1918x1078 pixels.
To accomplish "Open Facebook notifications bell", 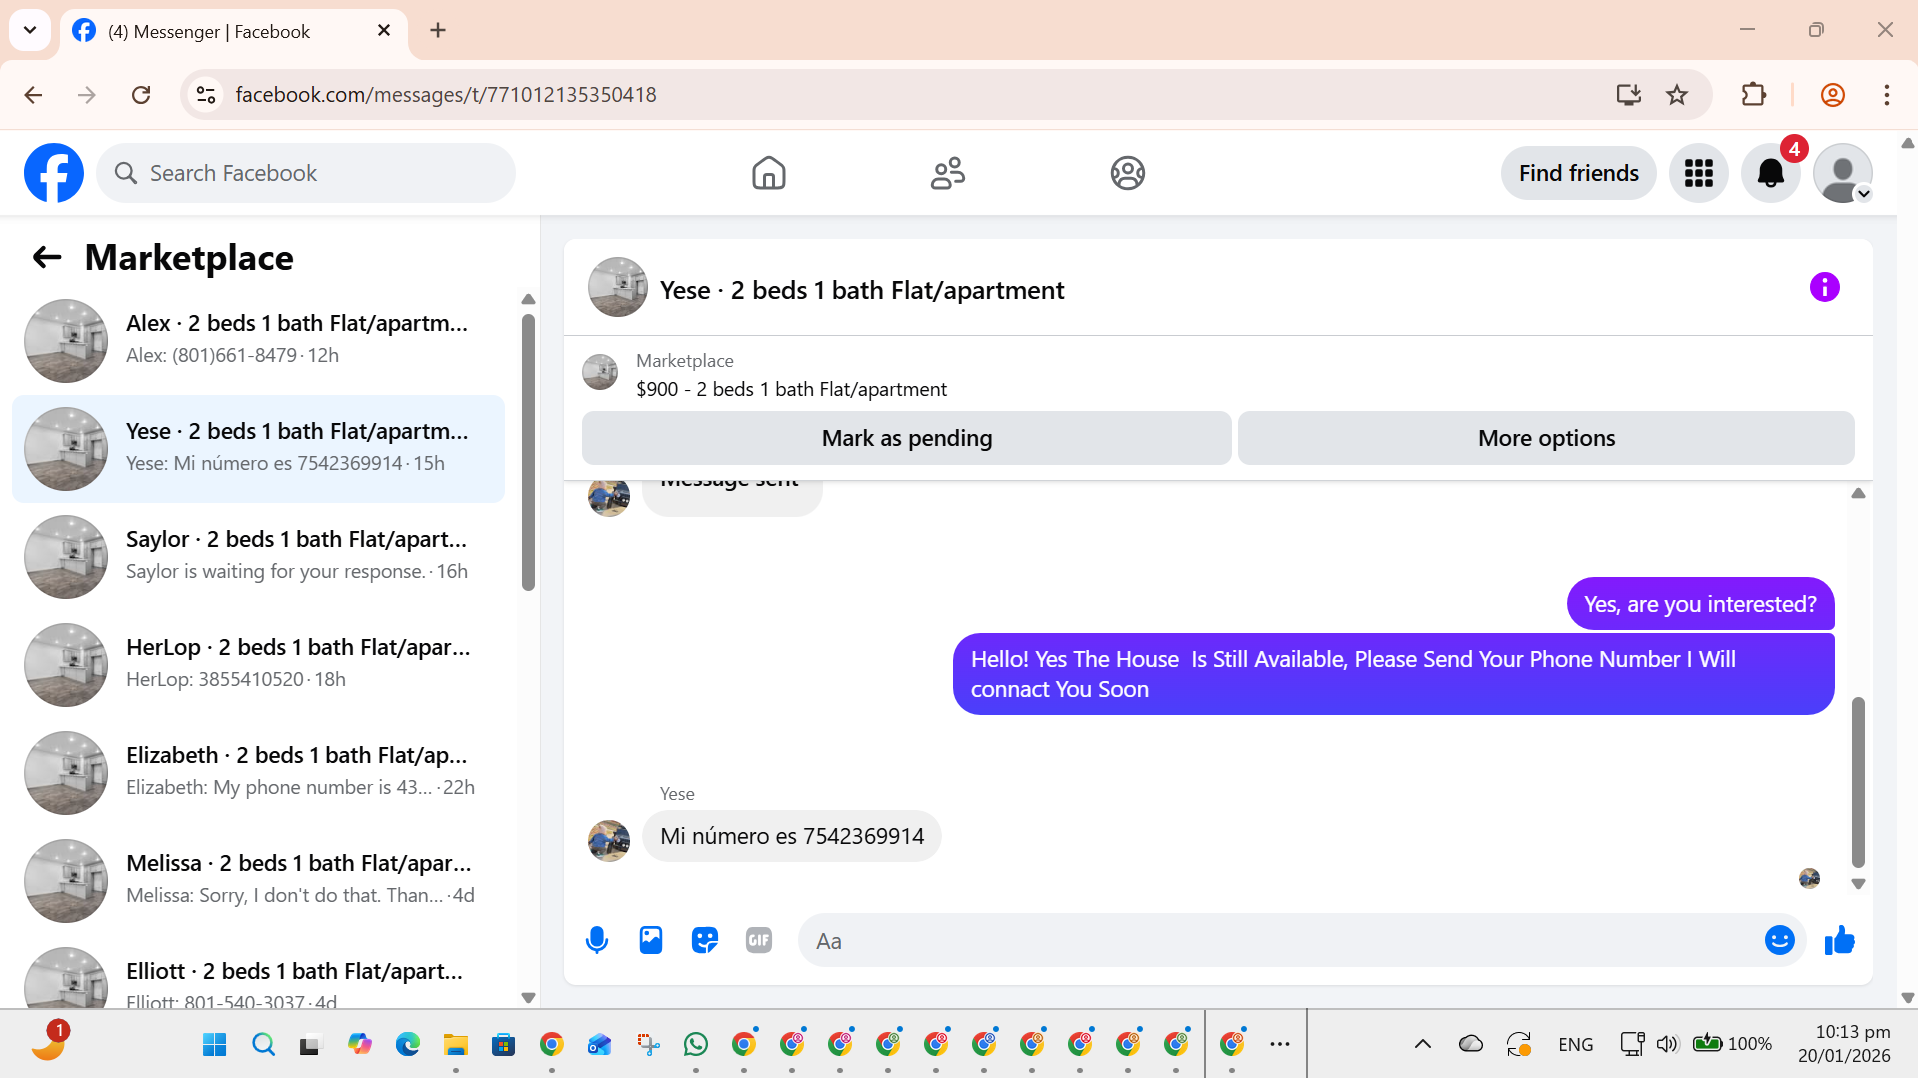I will coord(1771,173).
